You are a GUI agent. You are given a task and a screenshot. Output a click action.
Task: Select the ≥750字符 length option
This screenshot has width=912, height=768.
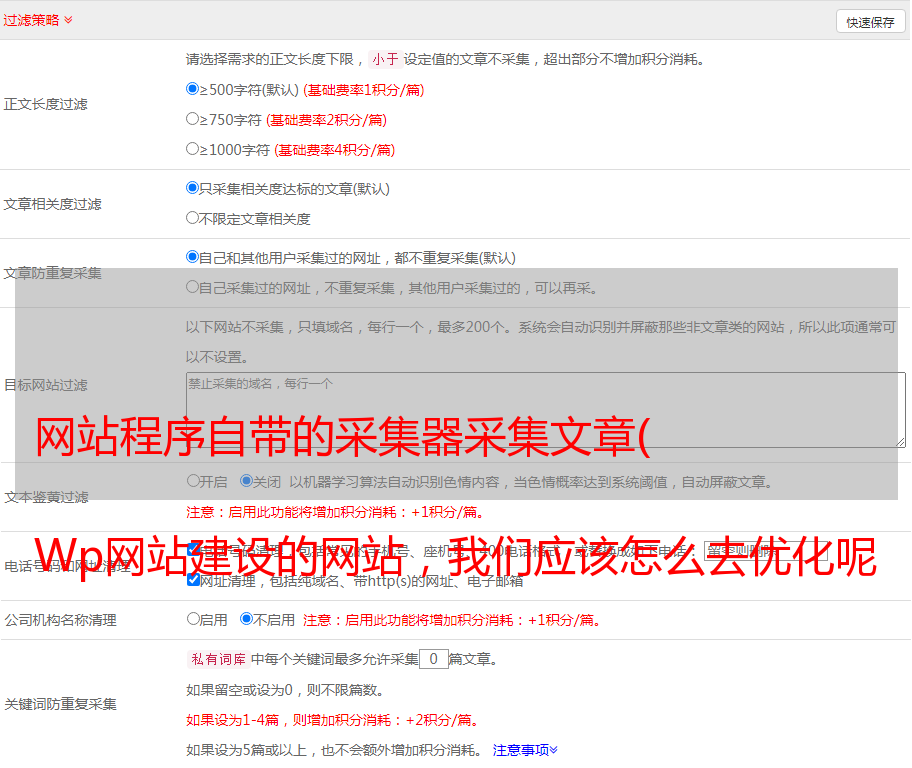pyautogui.click(x=192, y=119)
